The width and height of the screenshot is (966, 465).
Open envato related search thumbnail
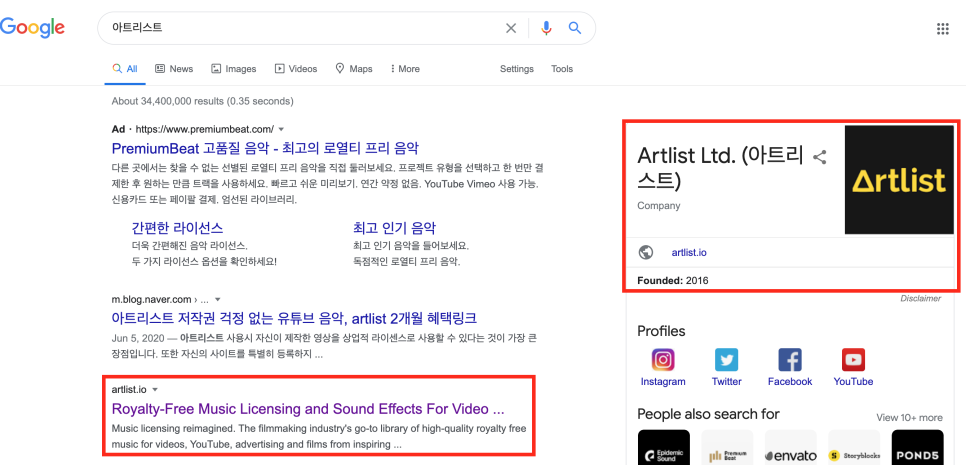tap(790, 447)
